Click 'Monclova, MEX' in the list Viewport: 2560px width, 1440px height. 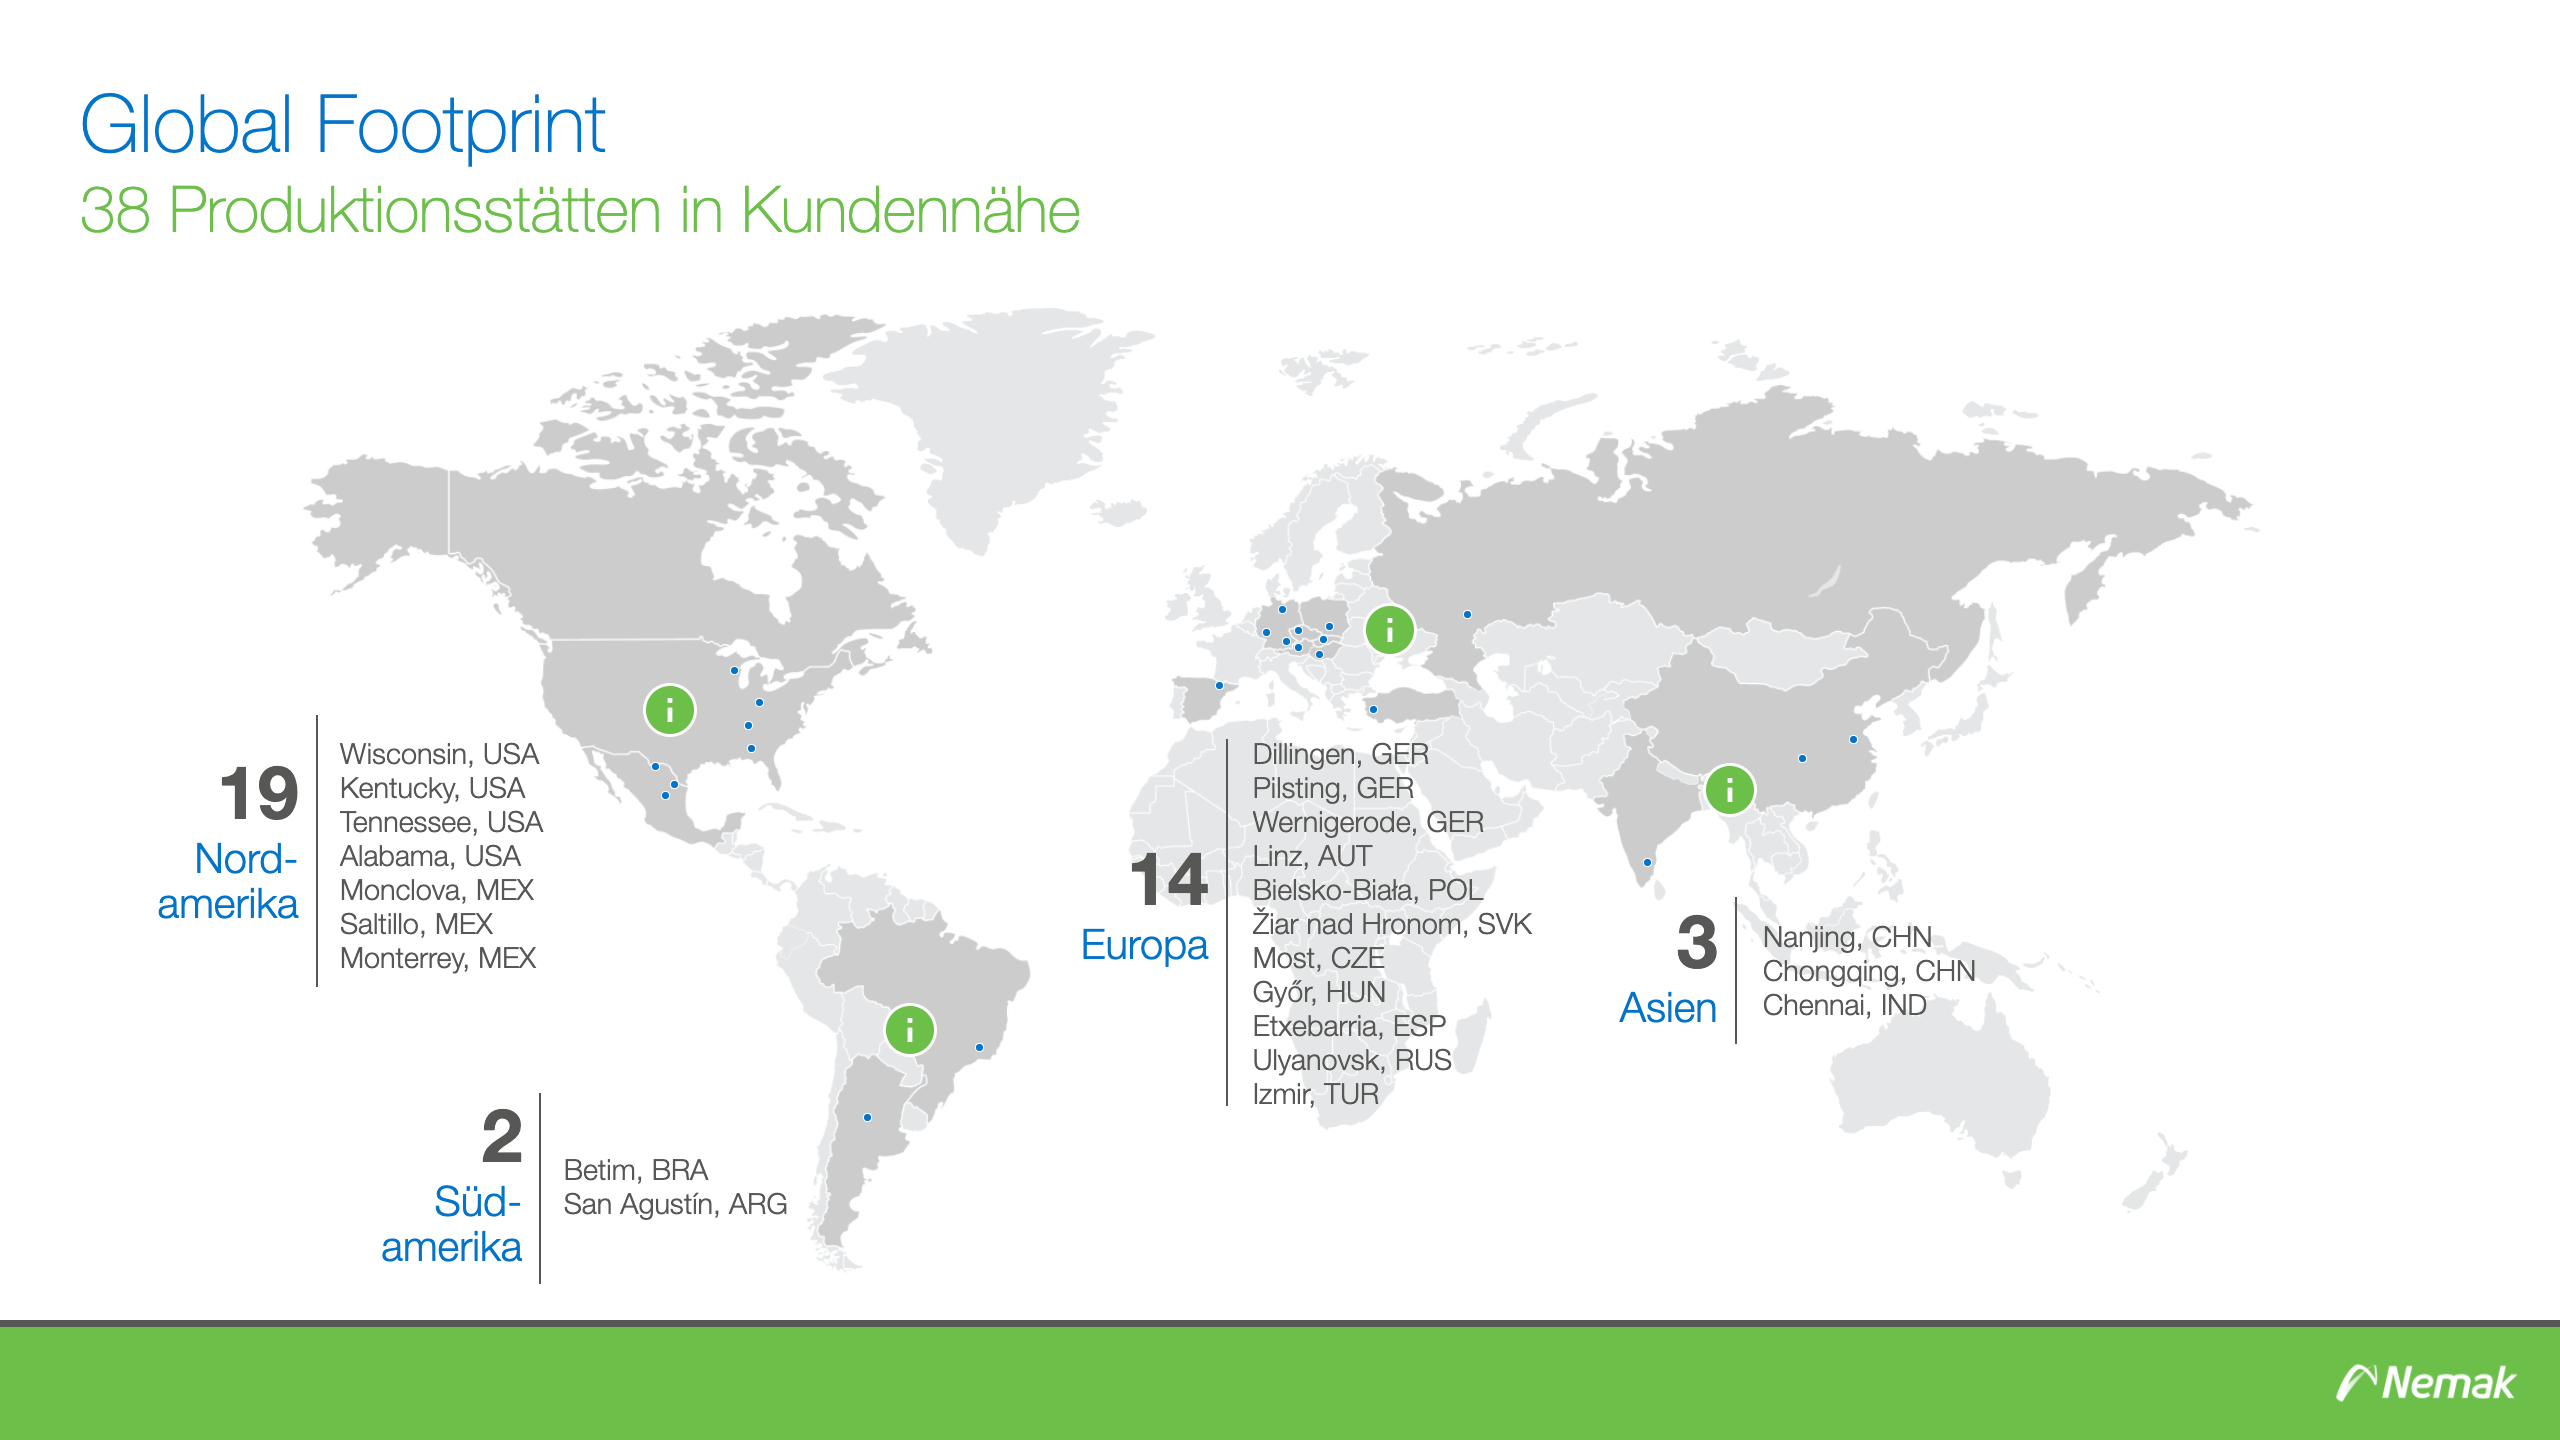pos(437,890)
